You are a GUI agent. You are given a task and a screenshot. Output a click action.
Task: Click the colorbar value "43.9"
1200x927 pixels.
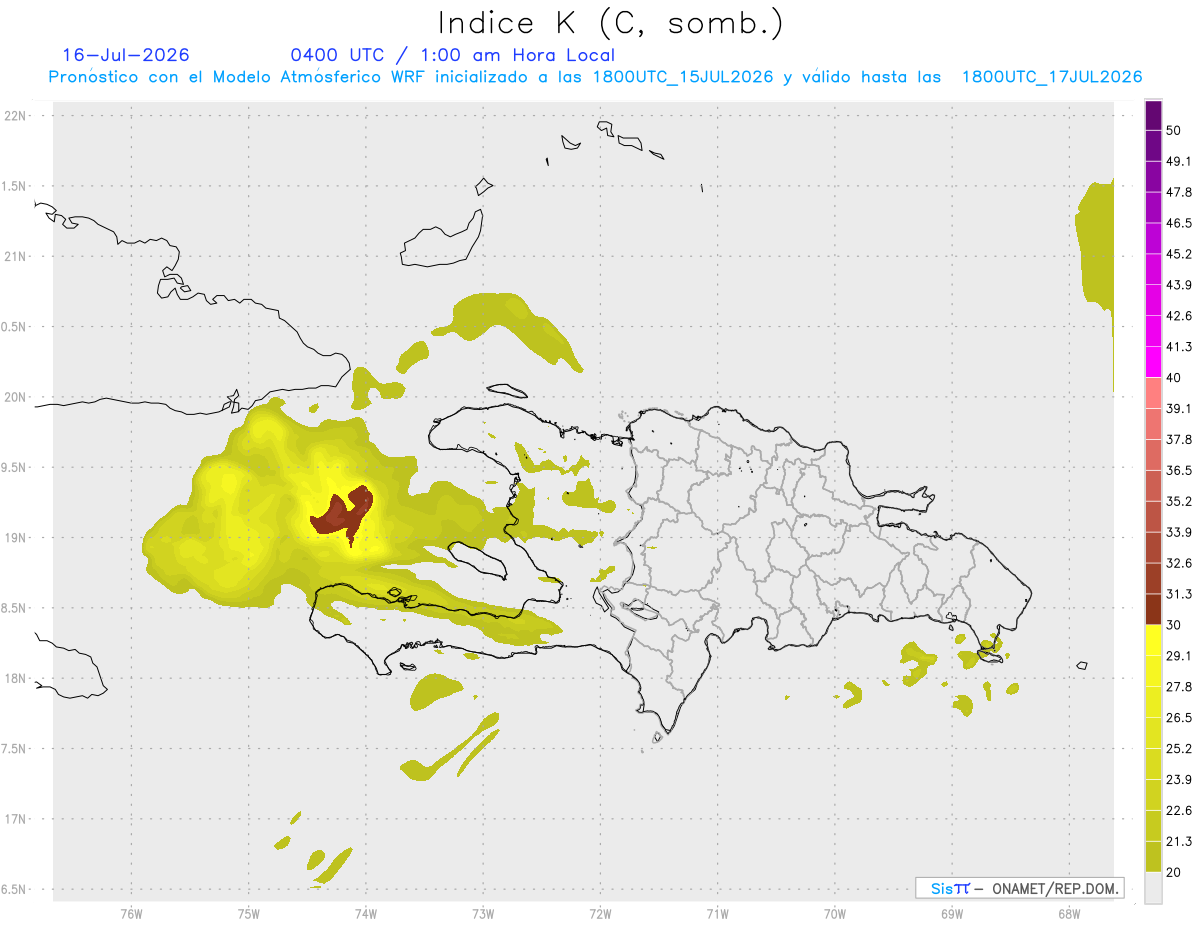click(1180, 285)
